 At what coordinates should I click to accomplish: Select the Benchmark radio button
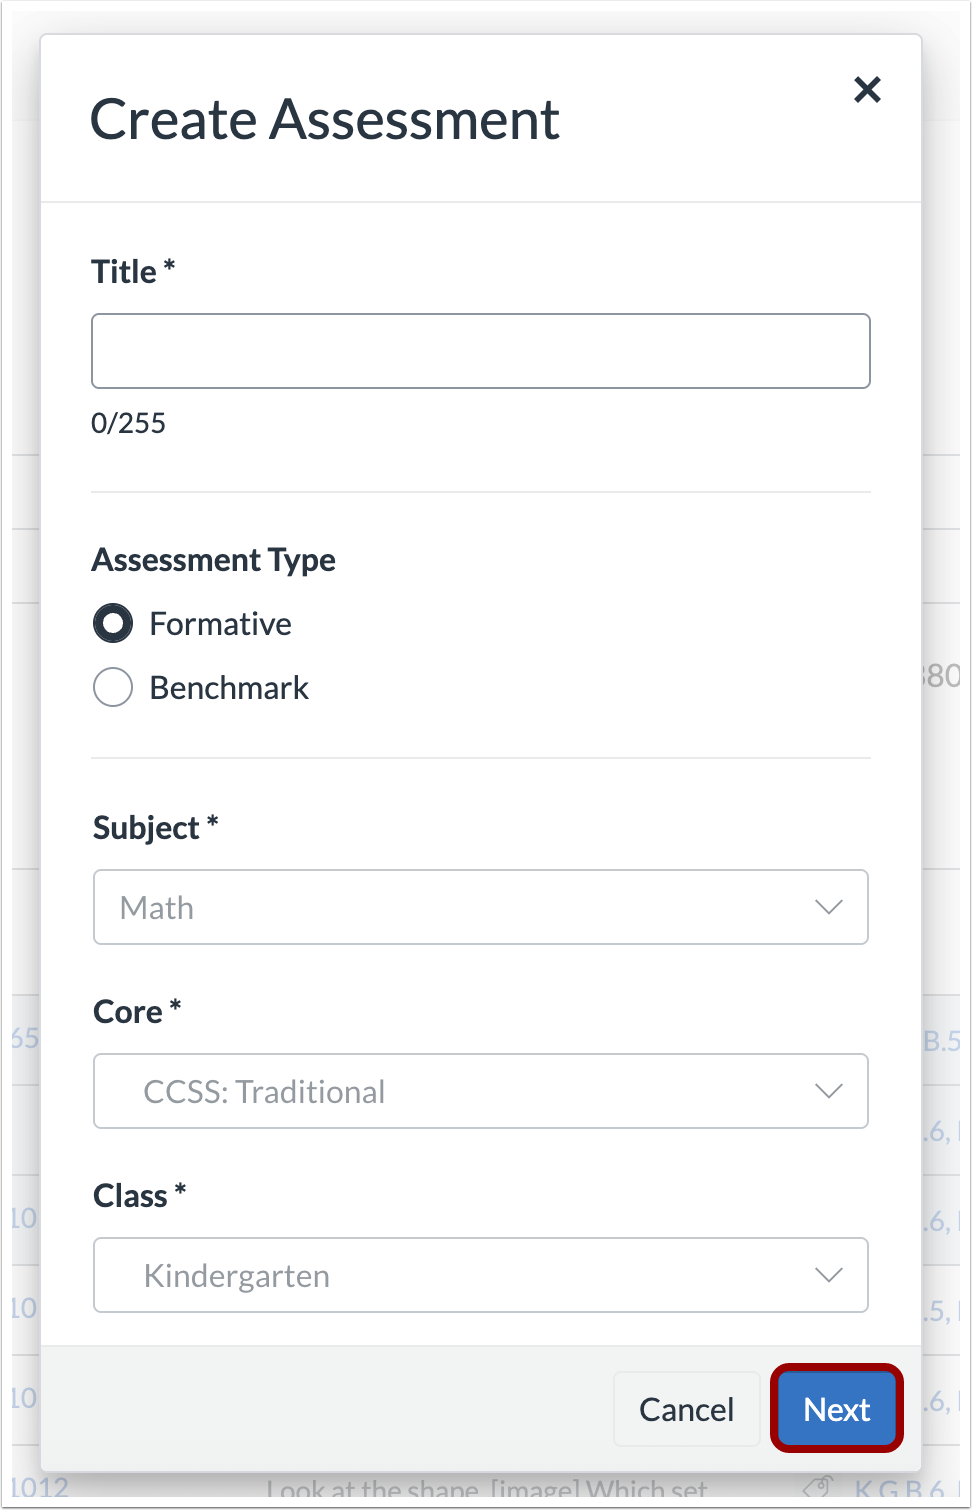click(x=113, y=688)
